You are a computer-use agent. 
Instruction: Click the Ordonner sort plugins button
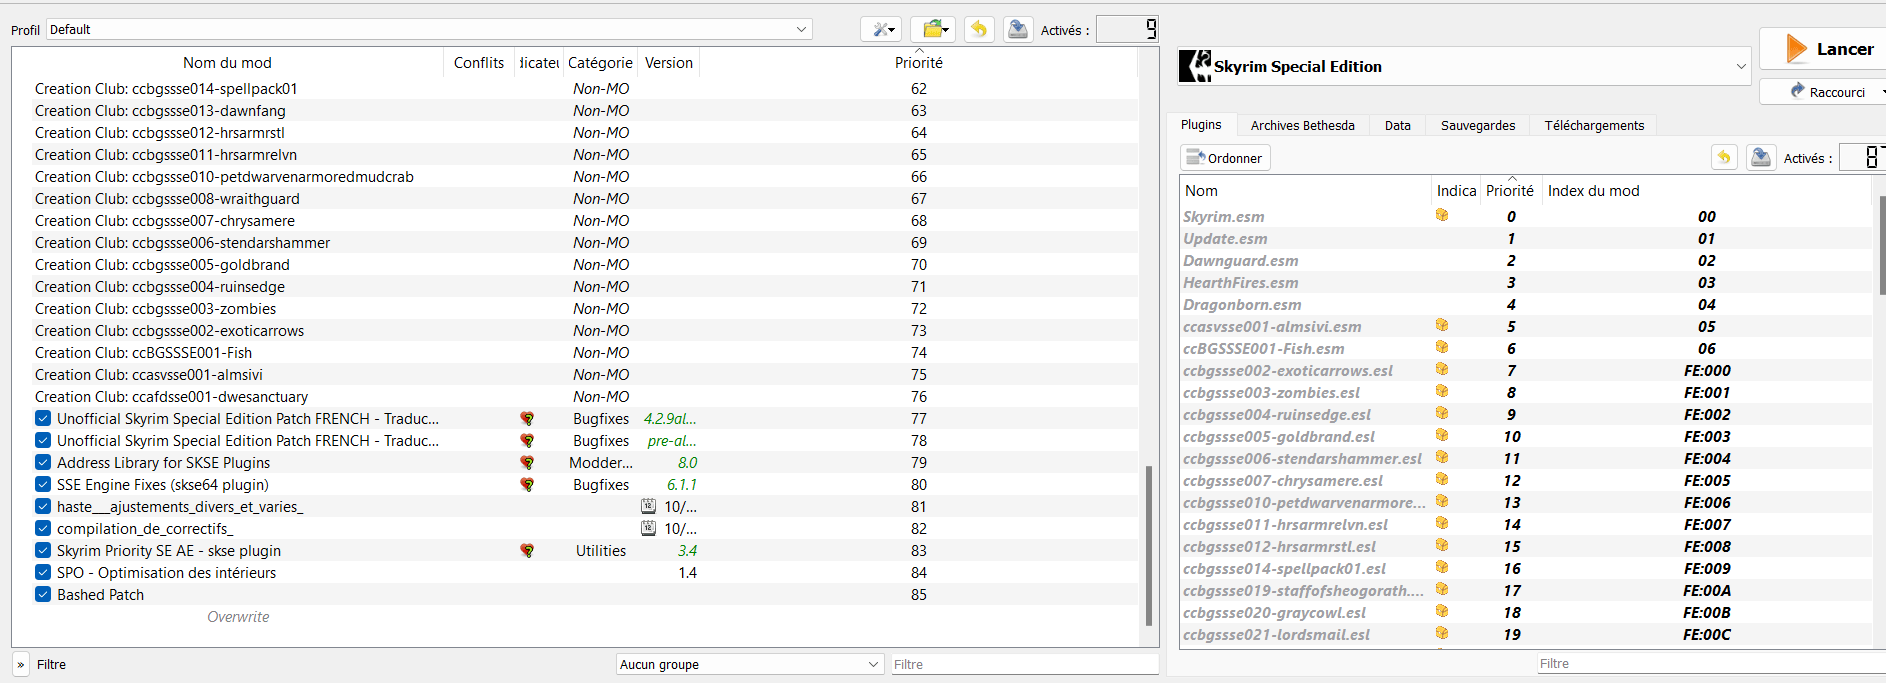(1225, 158)
